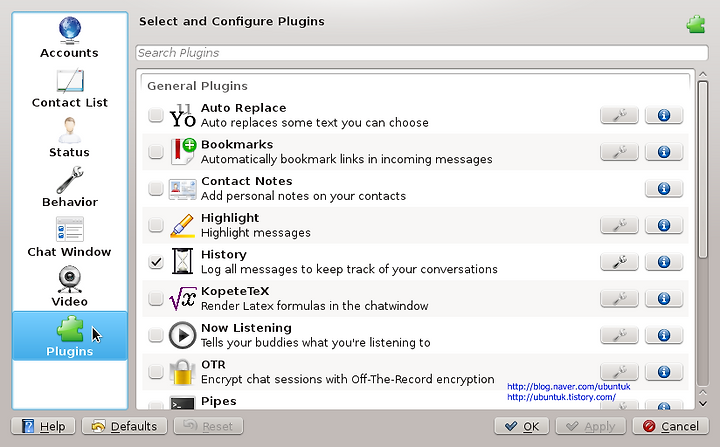This screenshot has height=447, width=720.
Task: Tick the Contact Notes plugin checkbox
Action: pyautogui.click(x=156, y=188)
